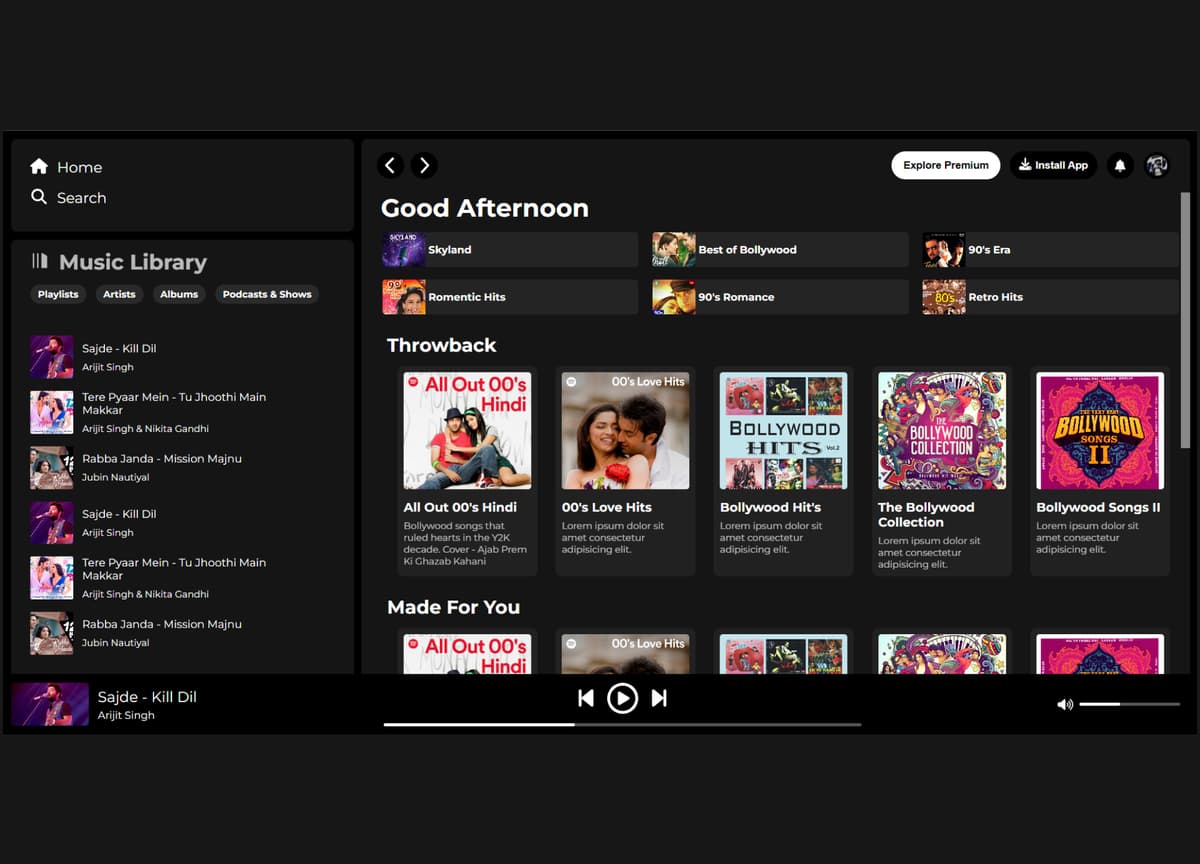Open notifications bell icon

[x=1120, y=165]
